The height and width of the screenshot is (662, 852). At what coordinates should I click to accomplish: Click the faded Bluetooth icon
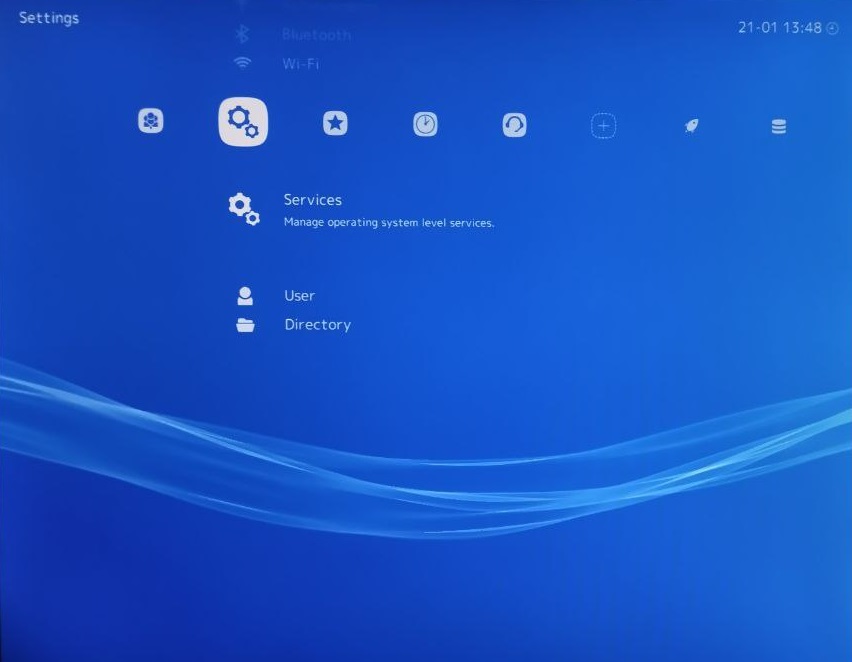[x=242, y=34]
